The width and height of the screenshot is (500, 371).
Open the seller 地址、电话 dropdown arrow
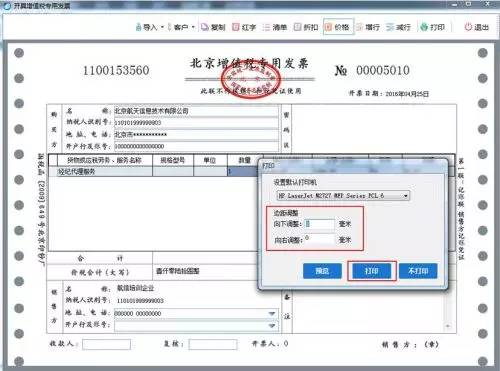(272, 314)
